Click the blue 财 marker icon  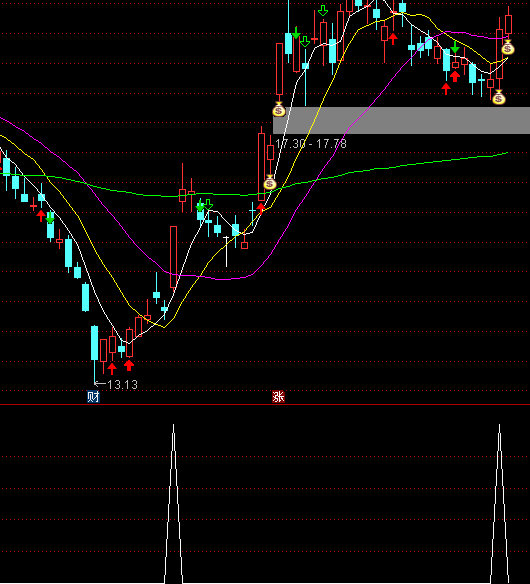[93, 397]
